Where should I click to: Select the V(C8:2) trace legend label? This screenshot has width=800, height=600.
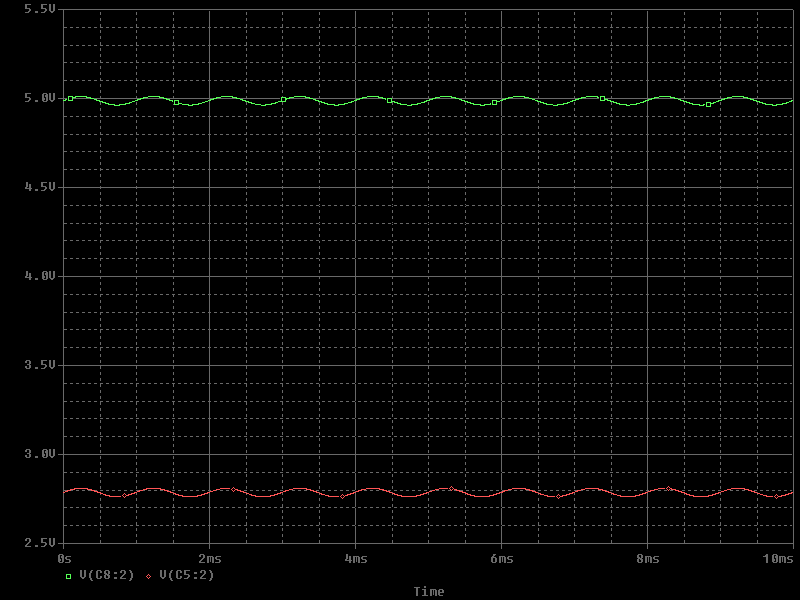coord(107,576)
